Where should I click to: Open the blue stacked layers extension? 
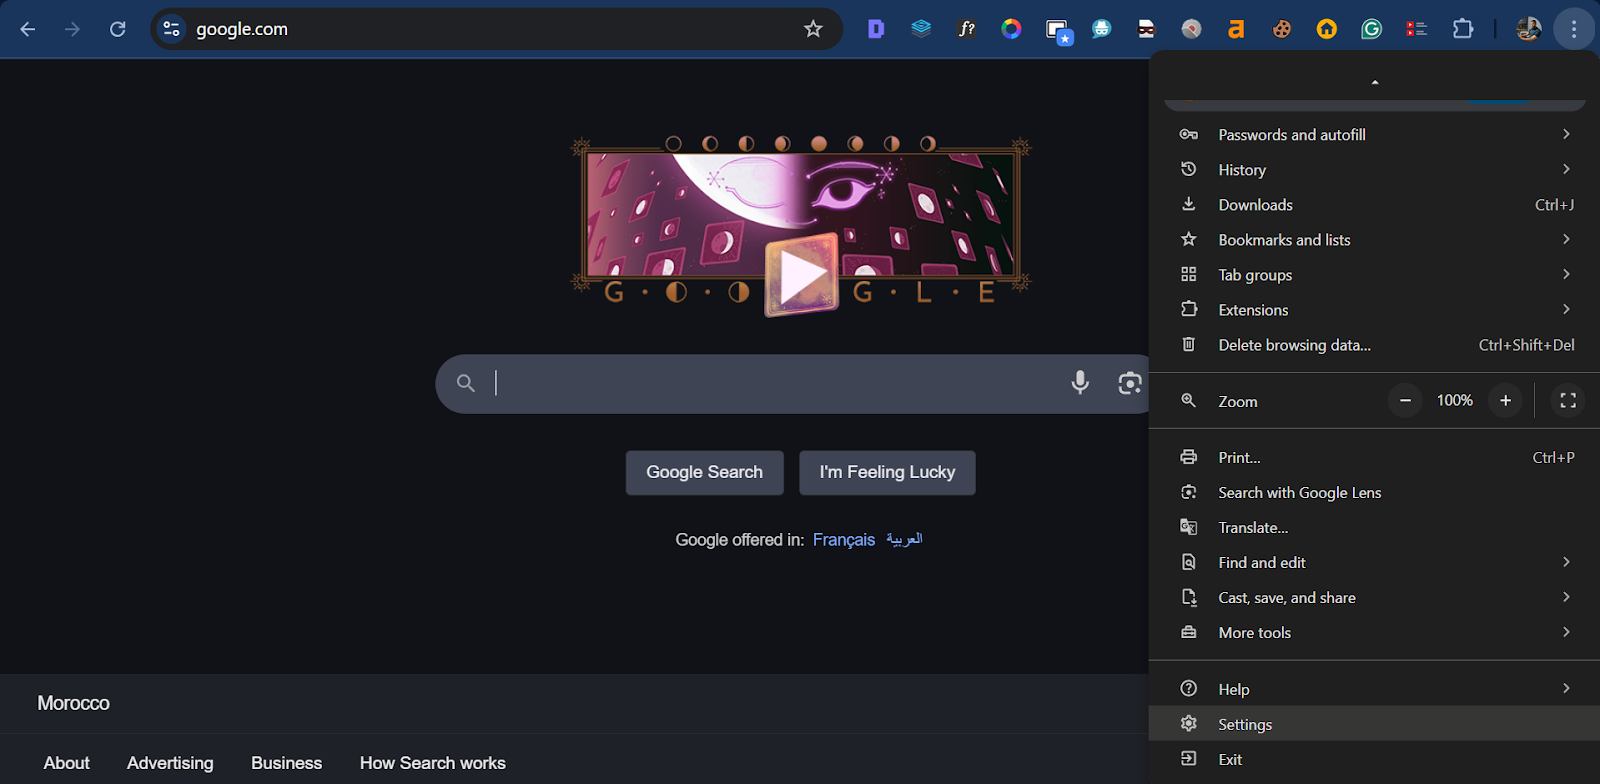[x=921, y=29]
